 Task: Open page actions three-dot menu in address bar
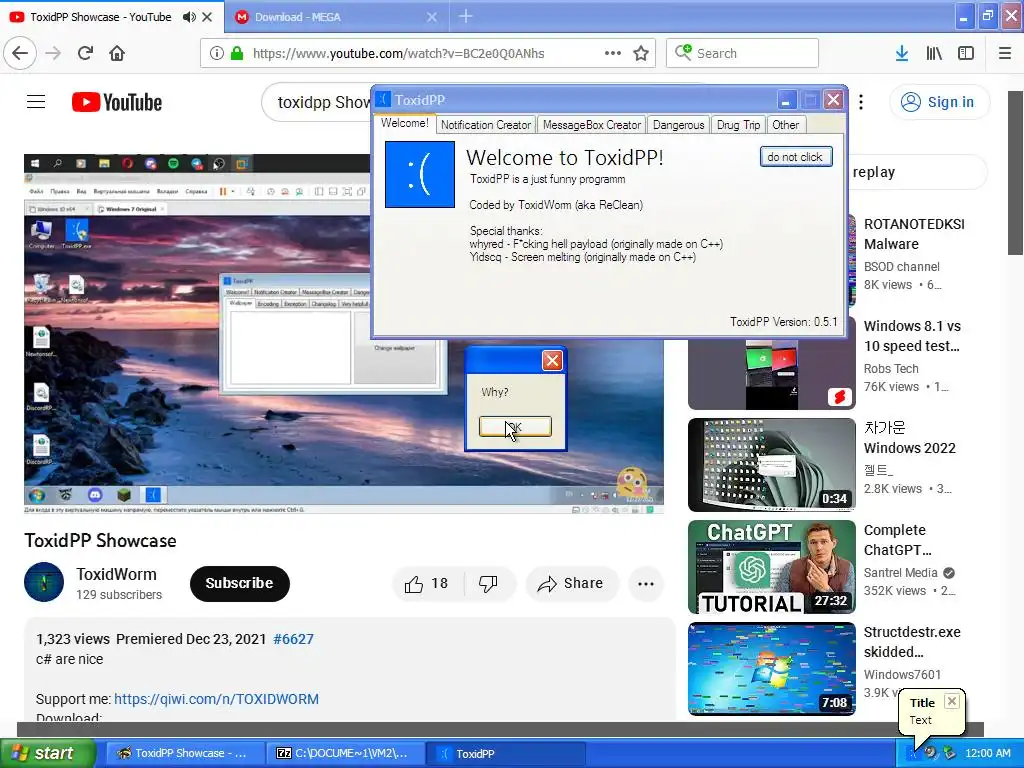coord(612,53)
